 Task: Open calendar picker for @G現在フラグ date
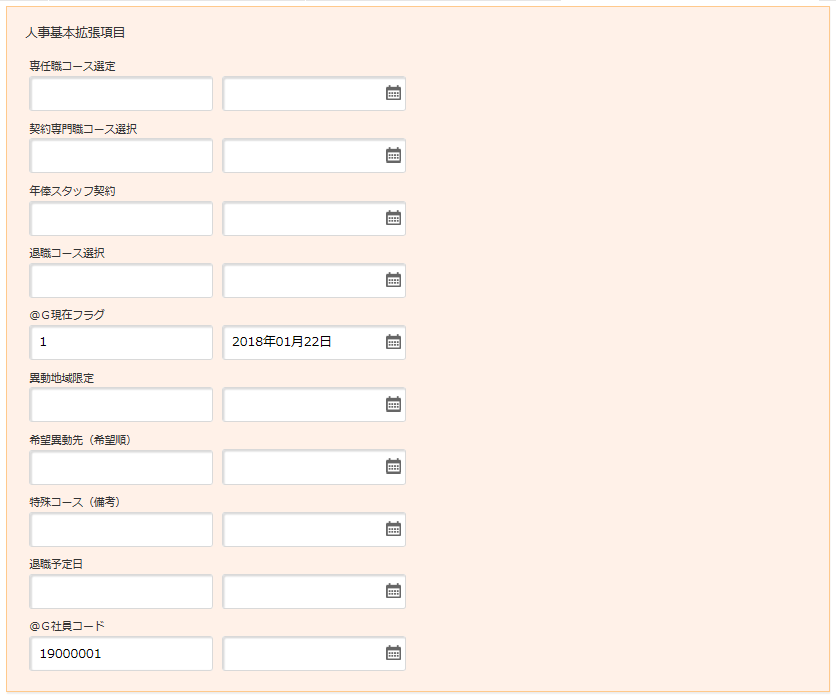(393, 342)
